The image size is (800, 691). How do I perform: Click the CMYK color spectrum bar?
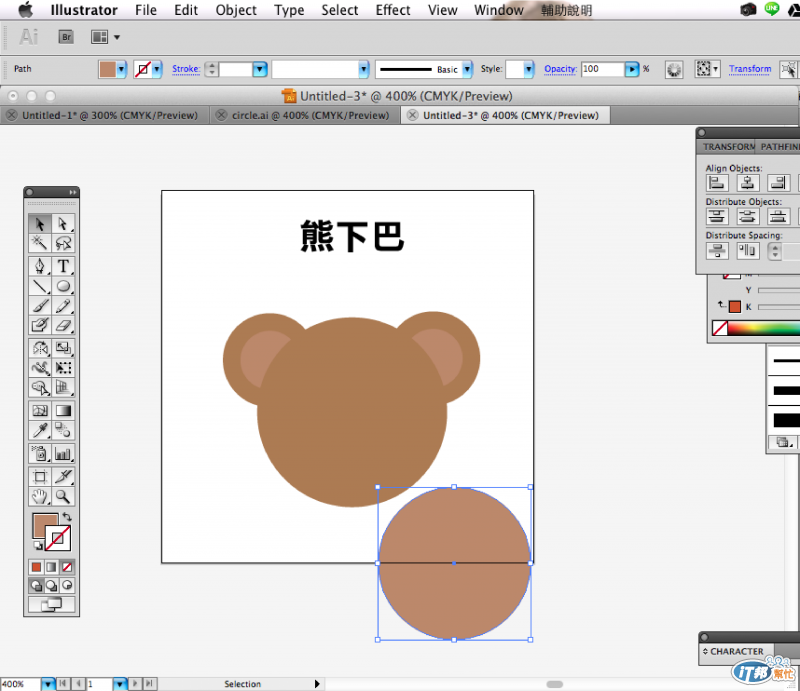coord(765,328)
